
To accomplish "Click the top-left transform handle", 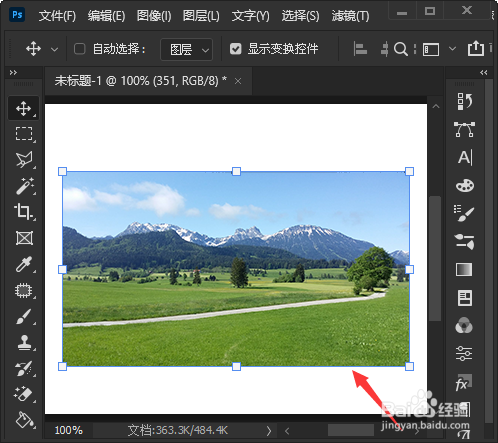I will [x=62, y=171].
